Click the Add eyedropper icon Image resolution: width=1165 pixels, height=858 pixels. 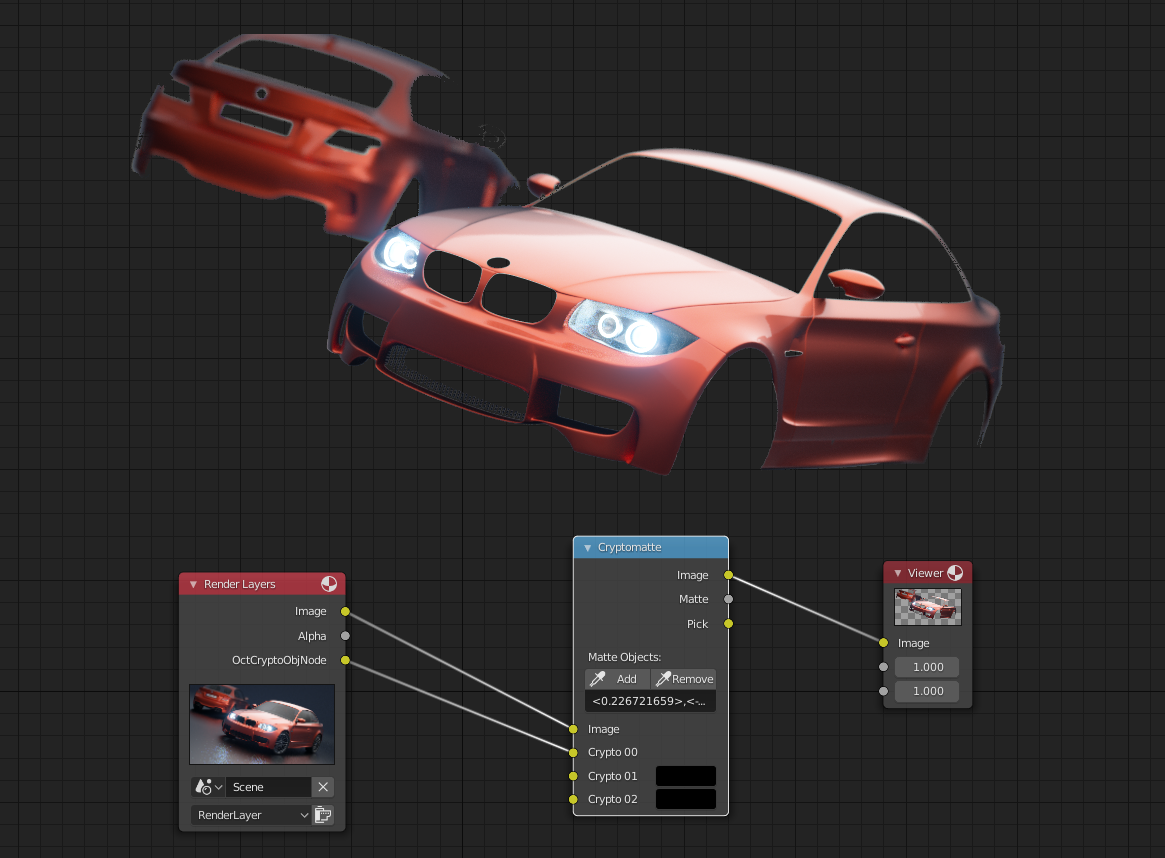[x=597, y=679]
